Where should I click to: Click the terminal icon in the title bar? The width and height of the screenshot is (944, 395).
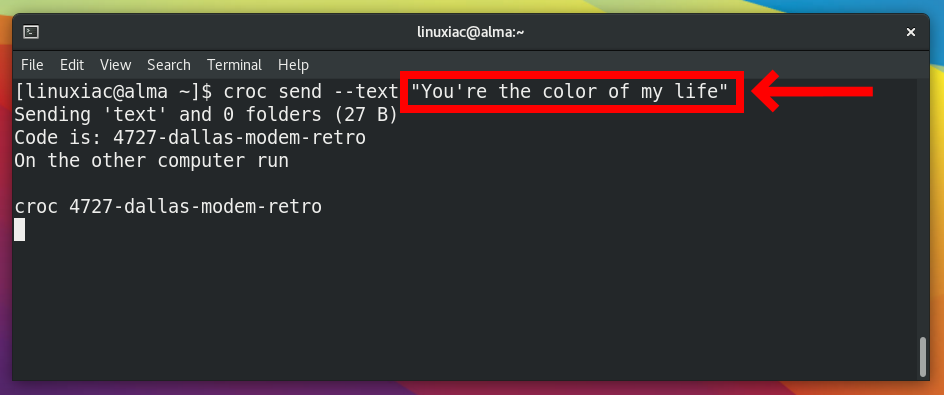point(31,32)
